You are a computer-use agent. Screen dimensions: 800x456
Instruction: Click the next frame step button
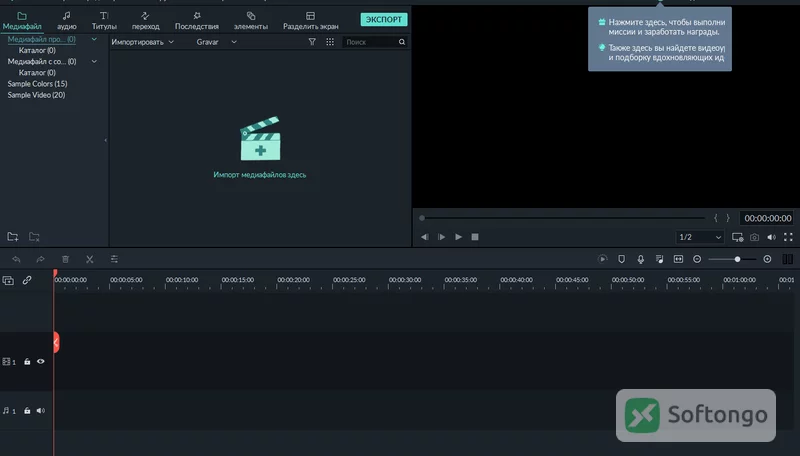[441, 237]
